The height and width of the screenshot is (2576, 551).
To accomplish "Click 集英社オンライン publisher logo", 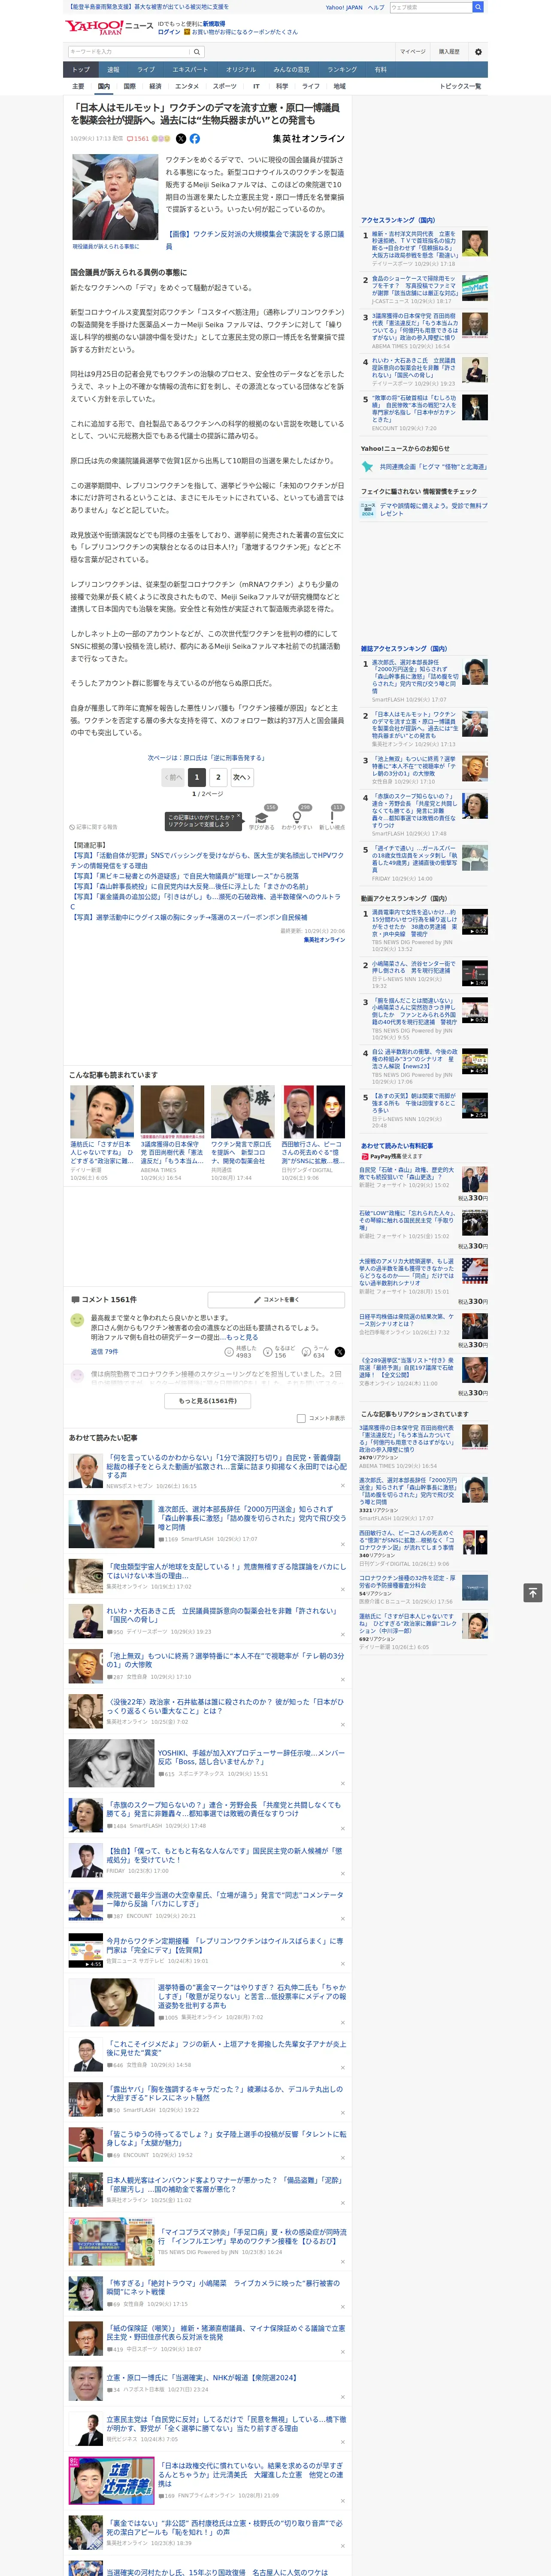I will [308, 139].
